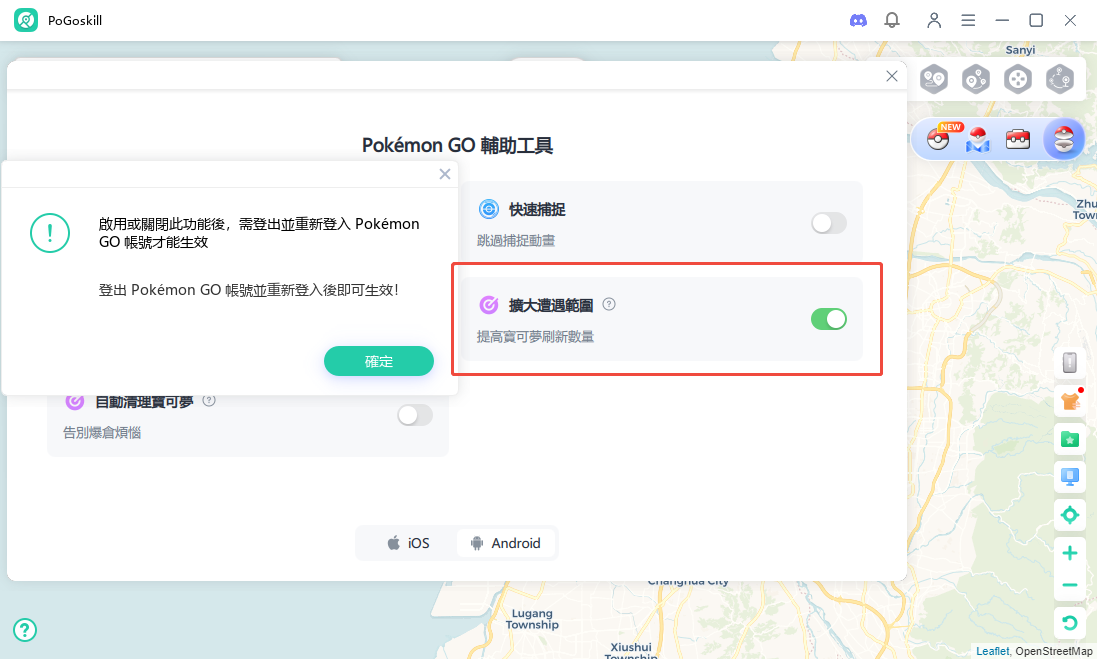Image resolution: width=1097 pixels, height=659 pixels.
Task: Open the red toolbox icon
Action: click(x=1018, y=139)
